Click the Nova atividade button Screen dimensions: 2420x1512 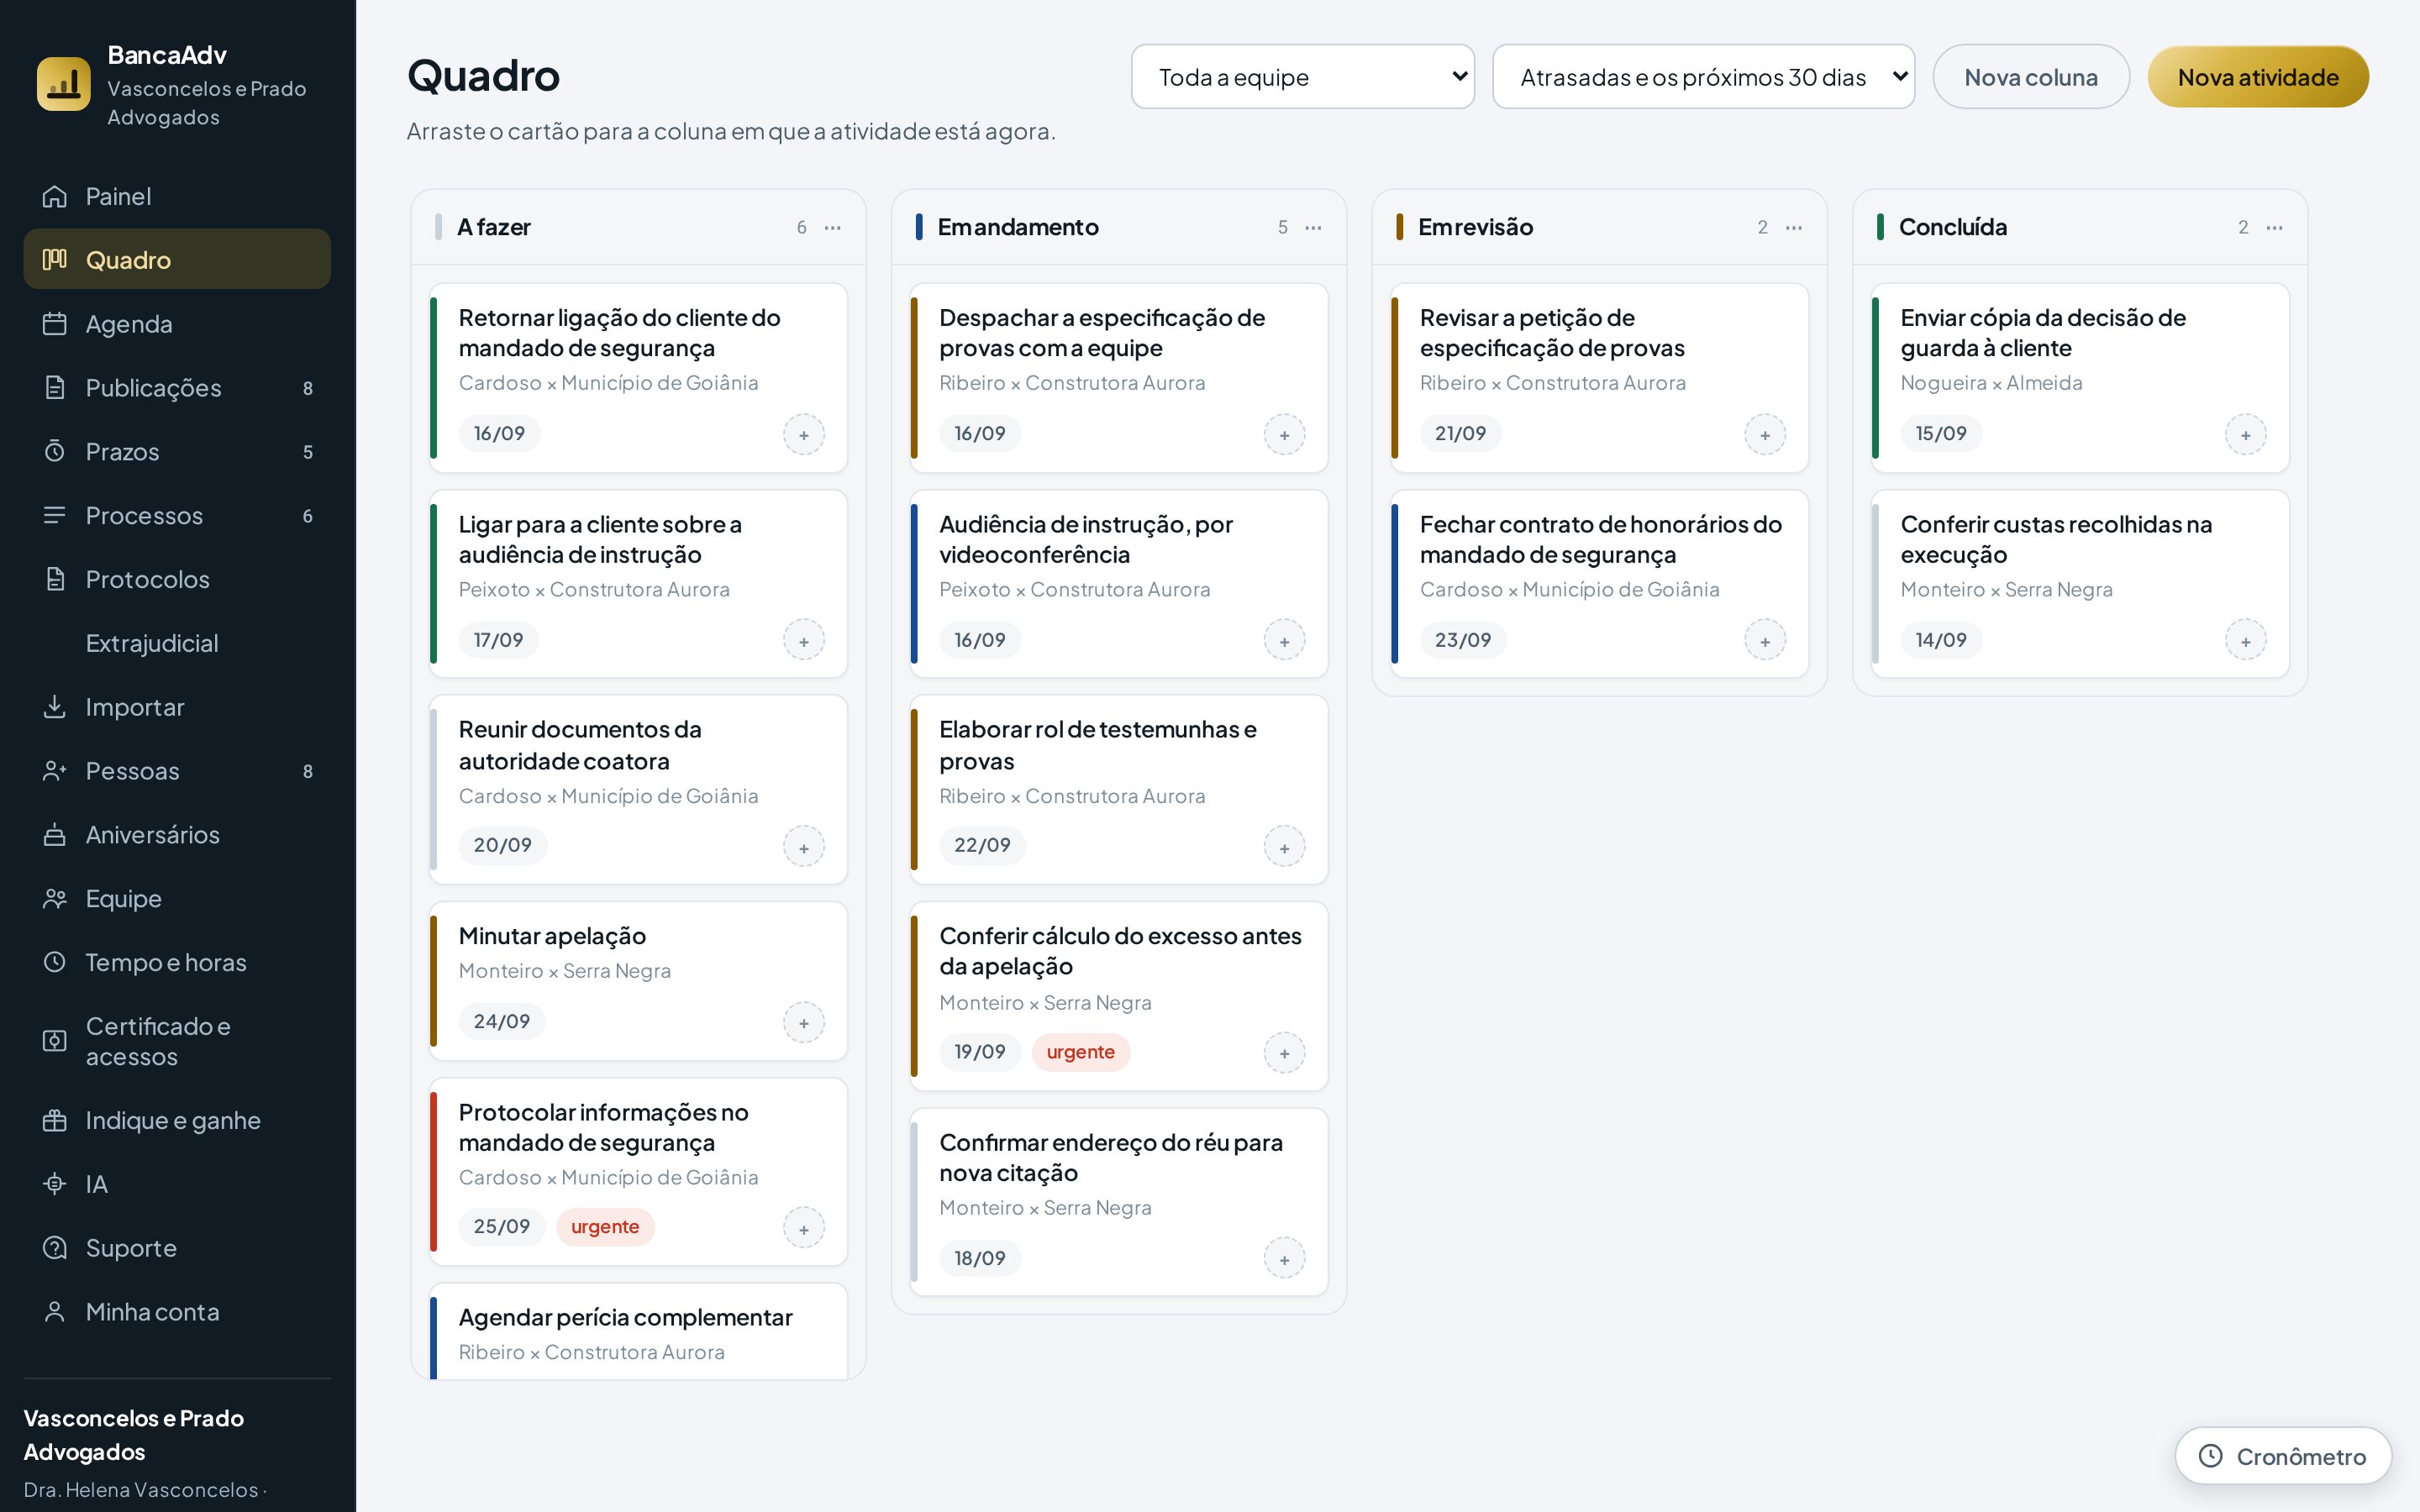2258,77
